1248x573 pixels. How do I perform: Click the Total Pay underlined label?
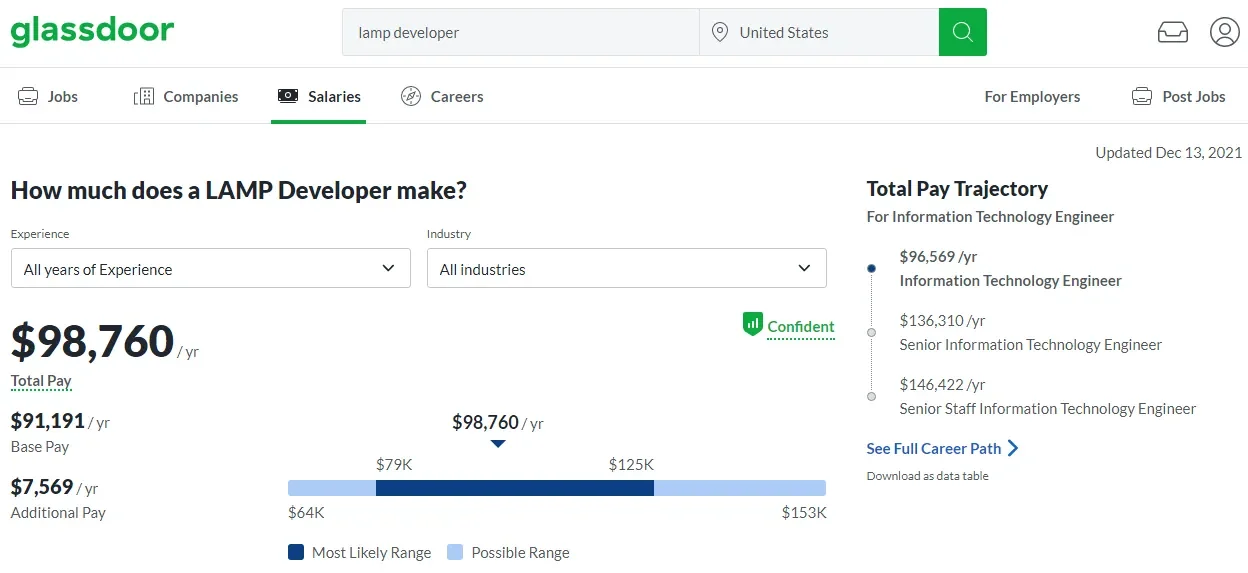(41, 381)
